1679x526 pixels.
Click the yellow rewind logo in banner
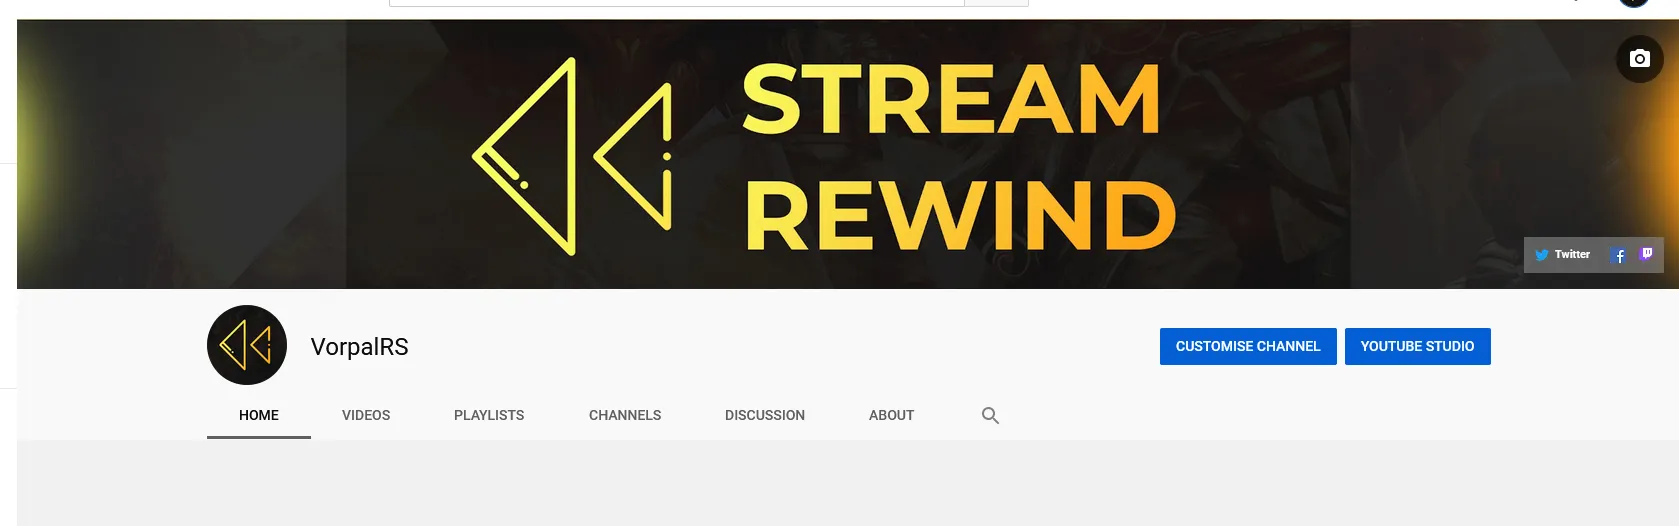pyautogui.click(x=572, y=156)
